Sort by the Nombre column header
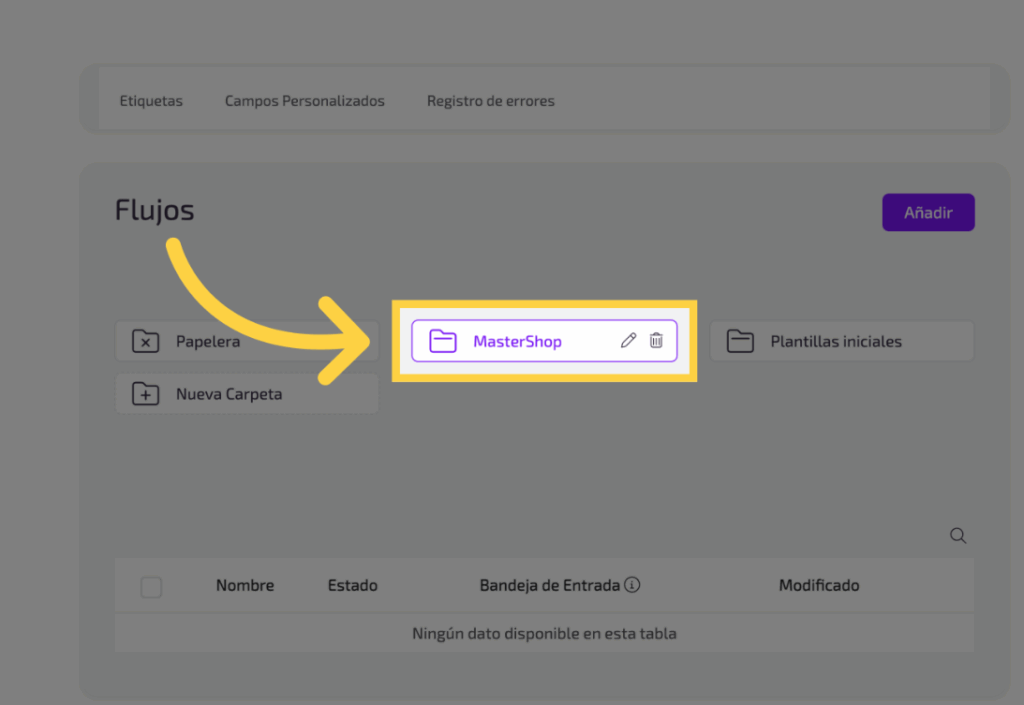The image size is (1024, 705). pyautogui.click(x=245, y=586)
